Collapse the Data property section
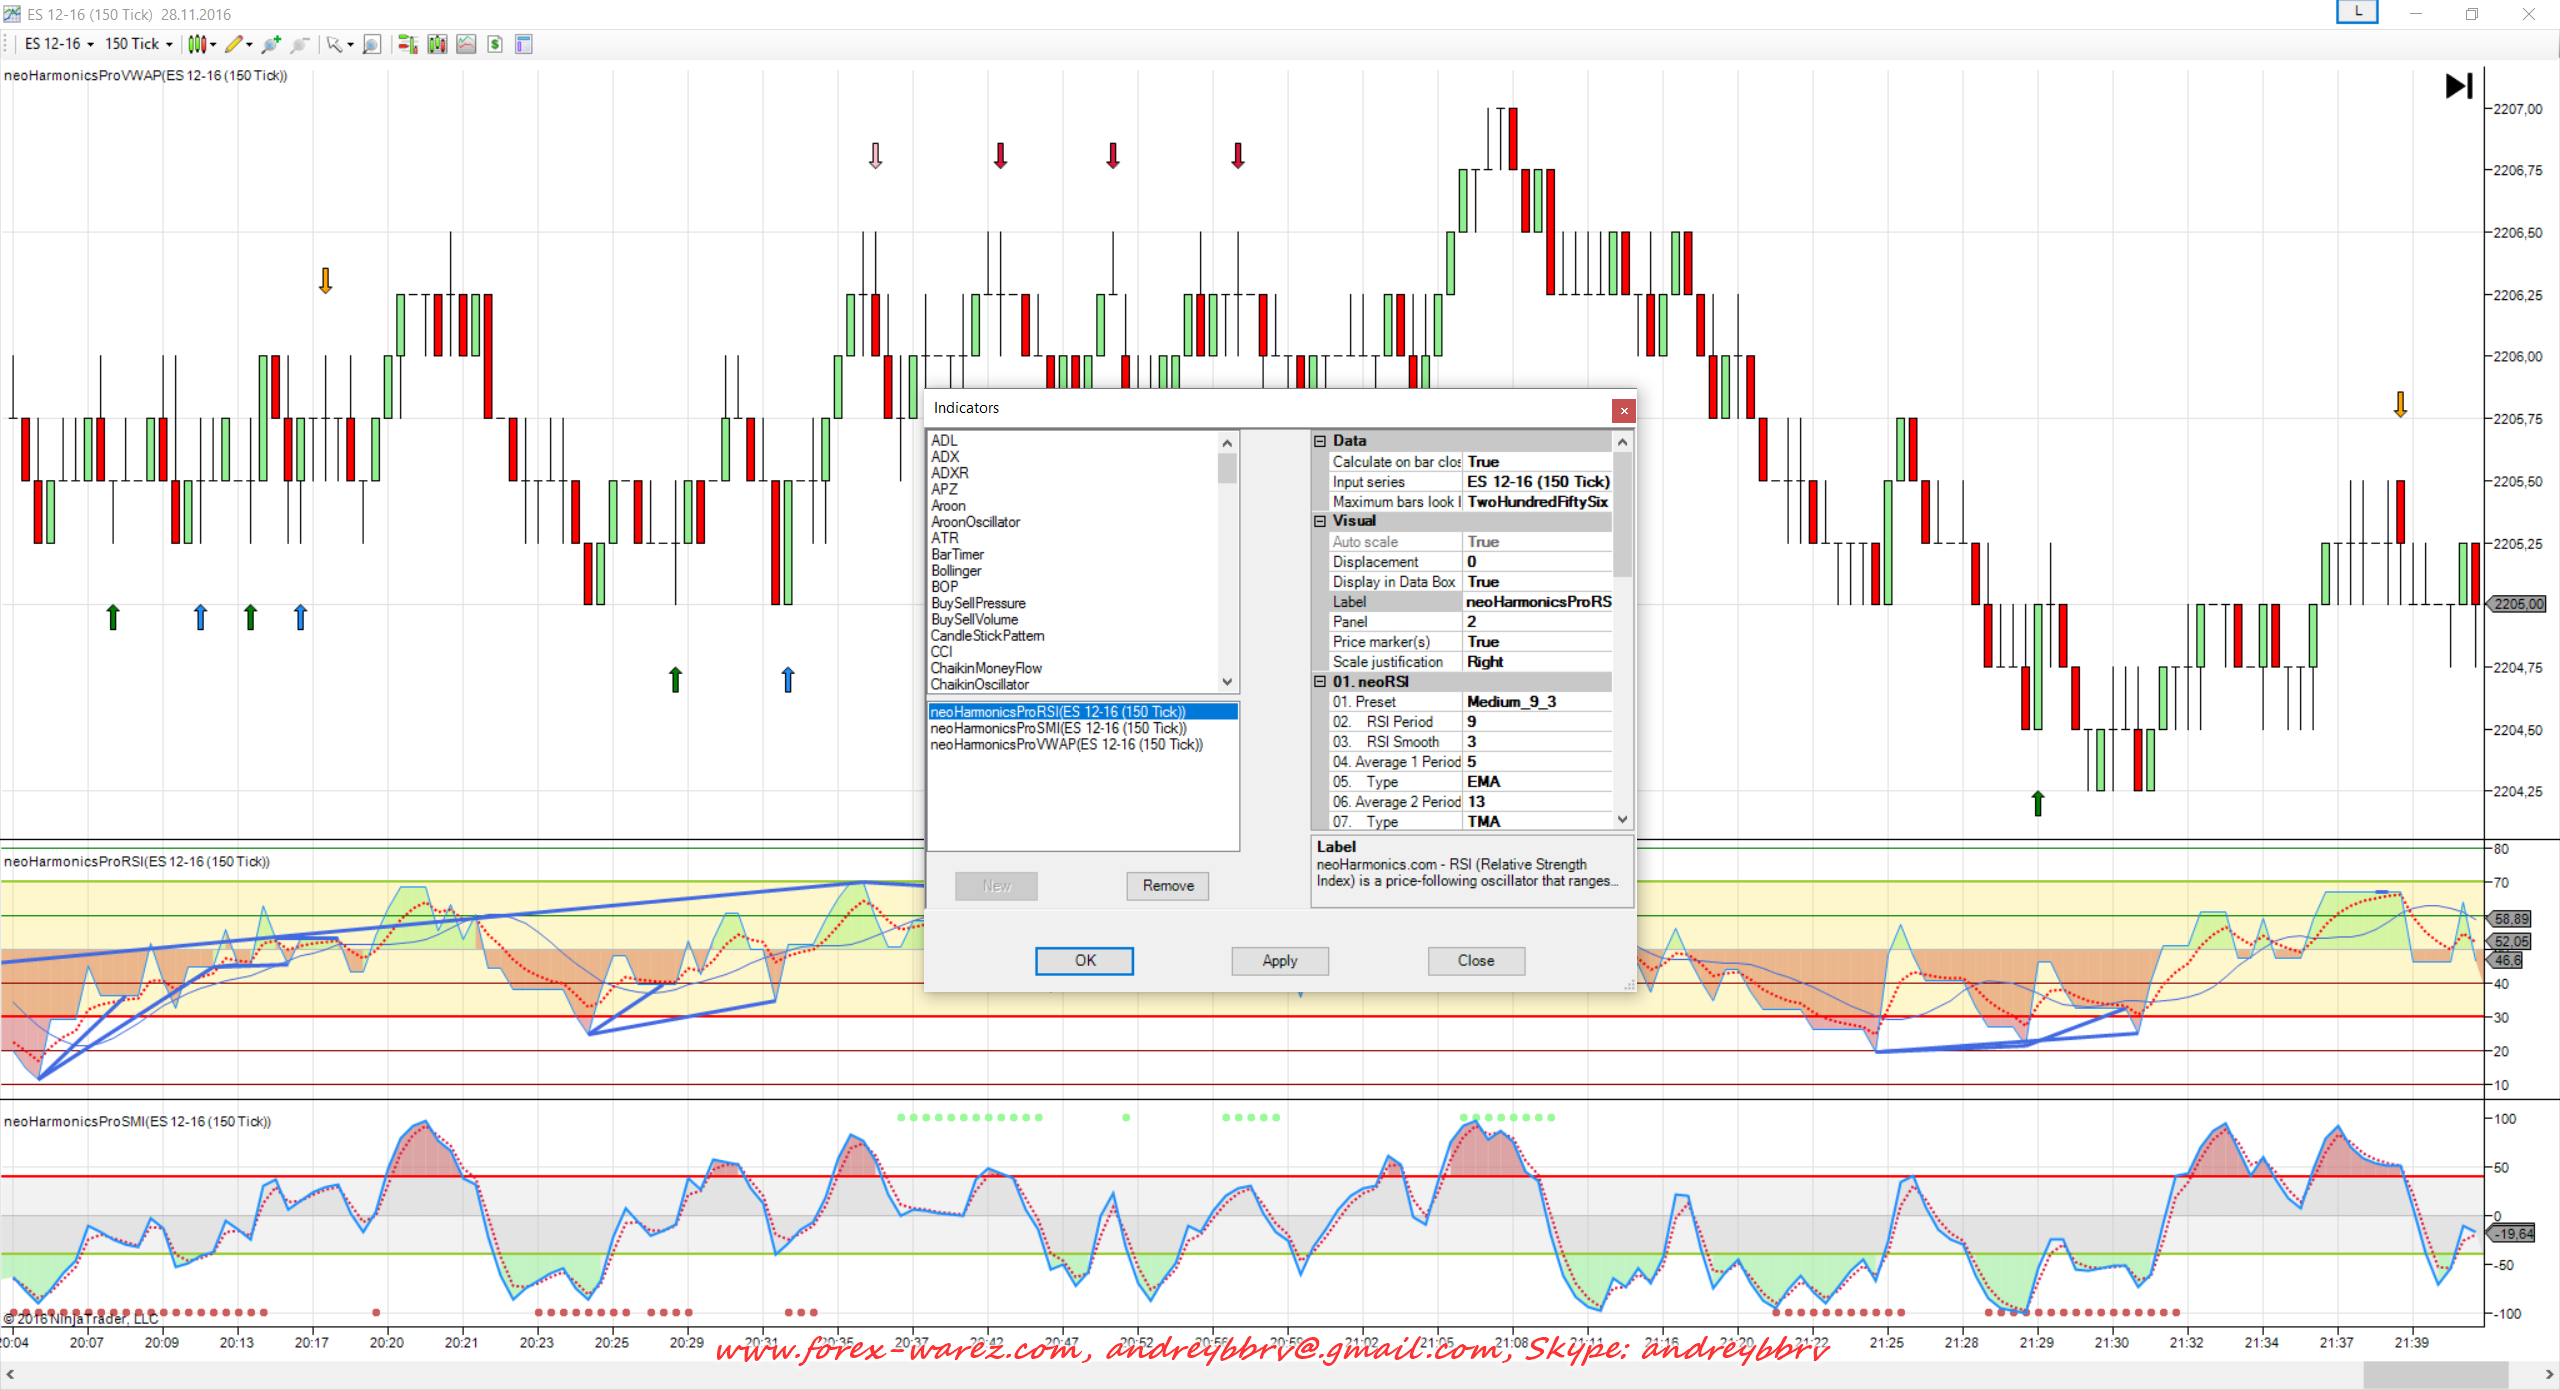This screenshot has height=1390, width=2560. pos(1320,441)
